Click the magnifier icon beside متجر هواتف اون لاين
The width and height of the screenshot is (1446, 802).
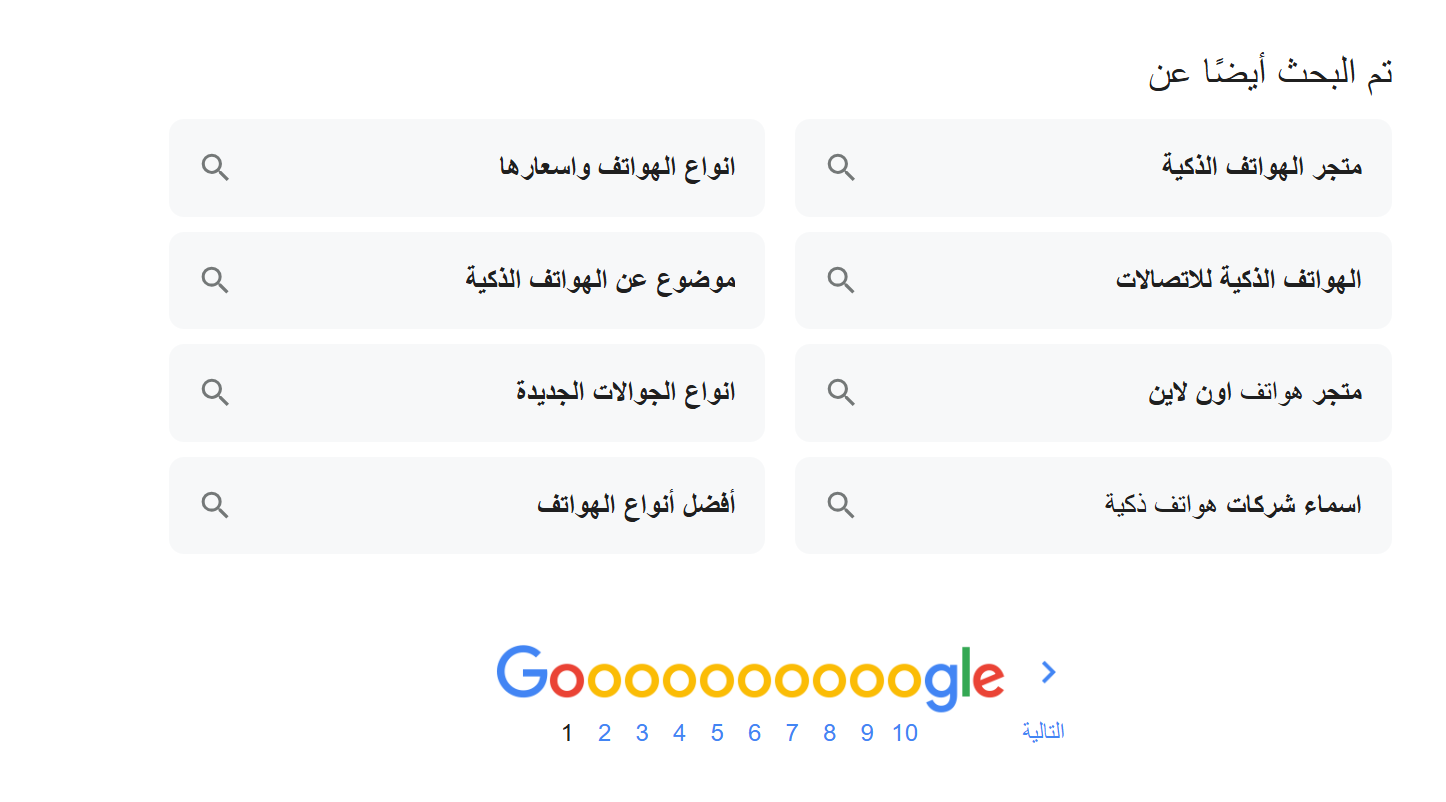pyautogui.click(x=840, y=392)
